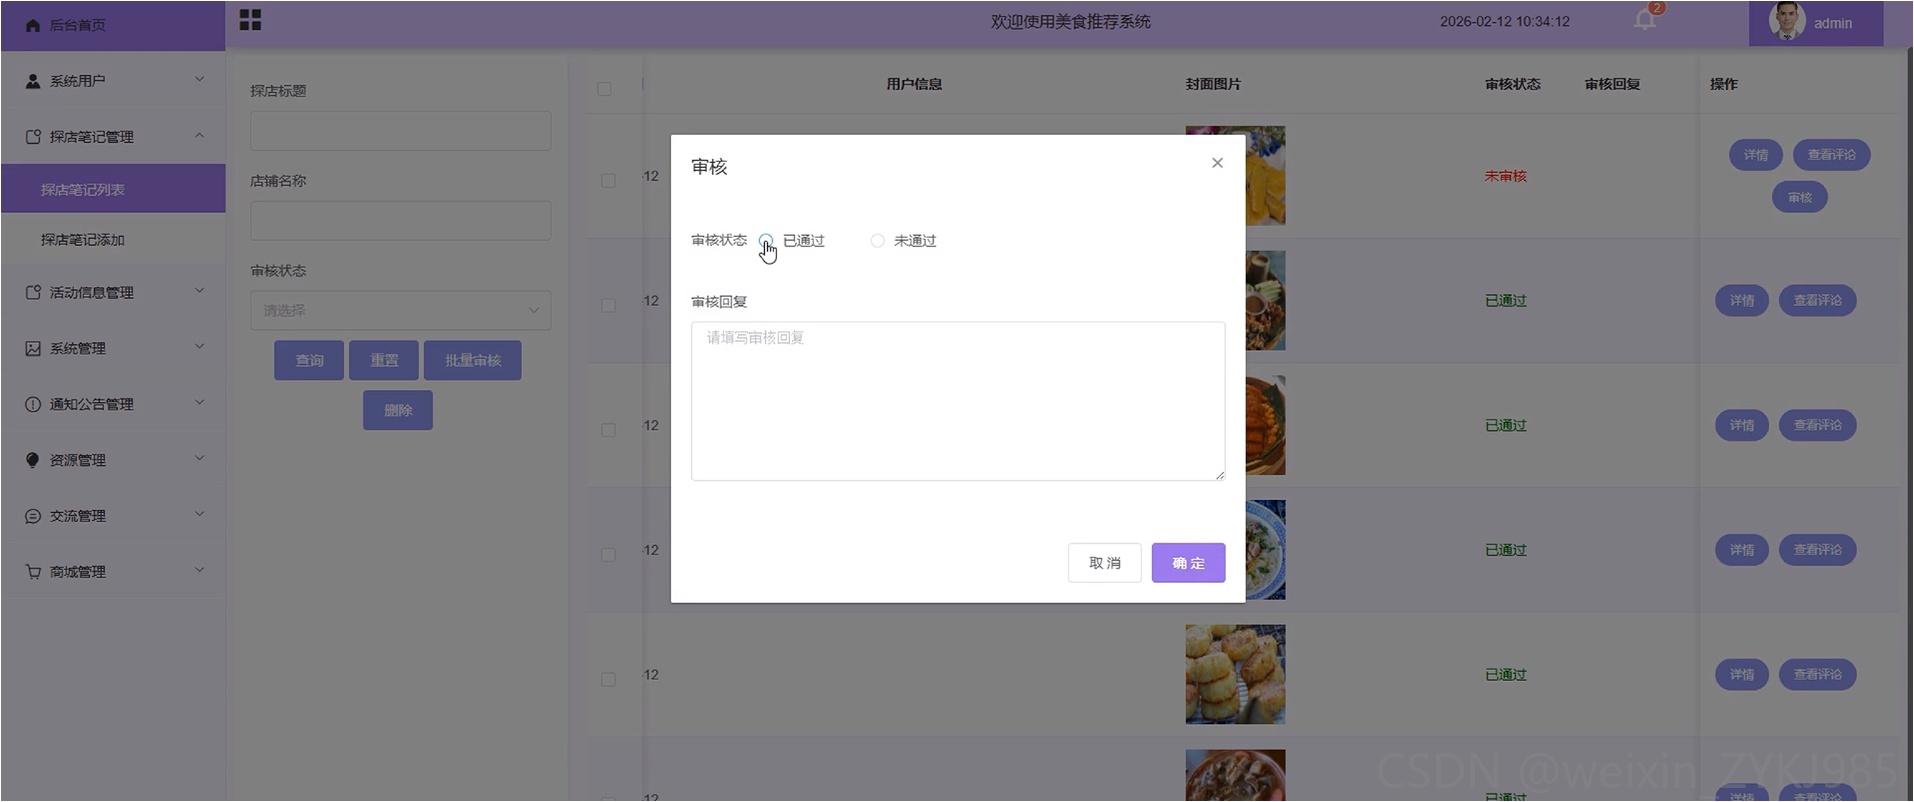Click the 查询 search button
Viewport: 1914px width, 802px height.
coord(309,360)
